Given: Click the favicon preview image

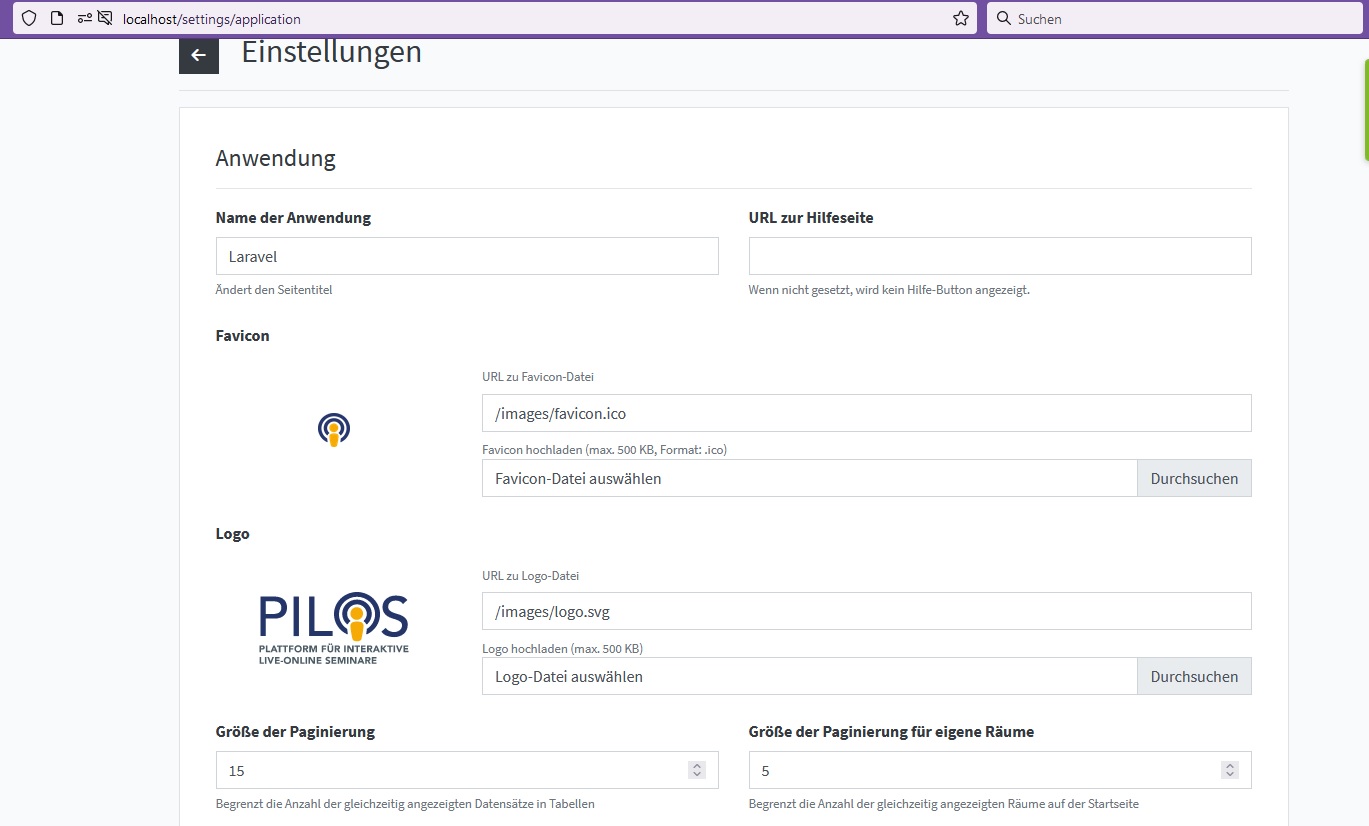Looking at the screenshot, I should (334, 429).
